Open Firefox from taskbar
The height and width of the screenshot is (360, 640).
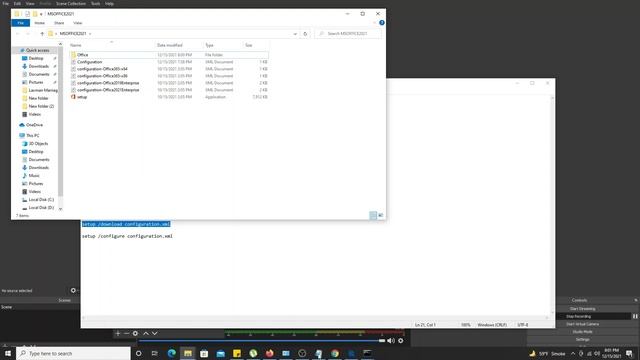[269, 353]
